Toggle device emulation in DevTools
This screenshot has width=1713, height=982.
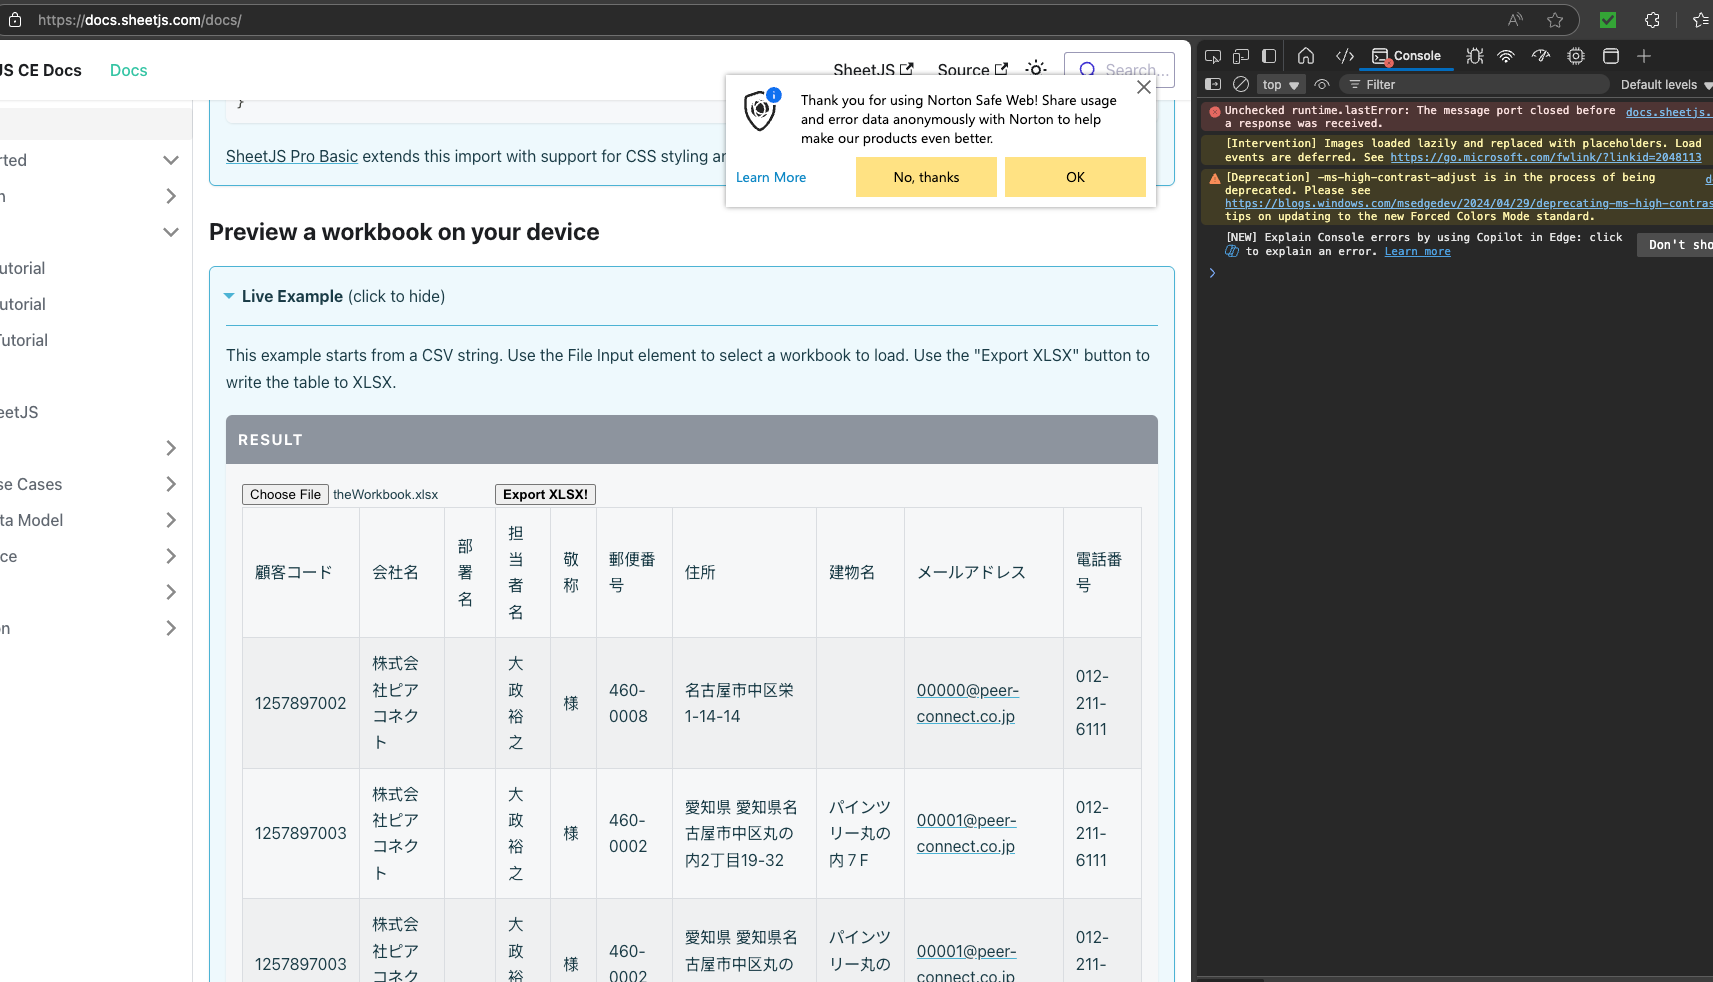(x=1241, y=56)
